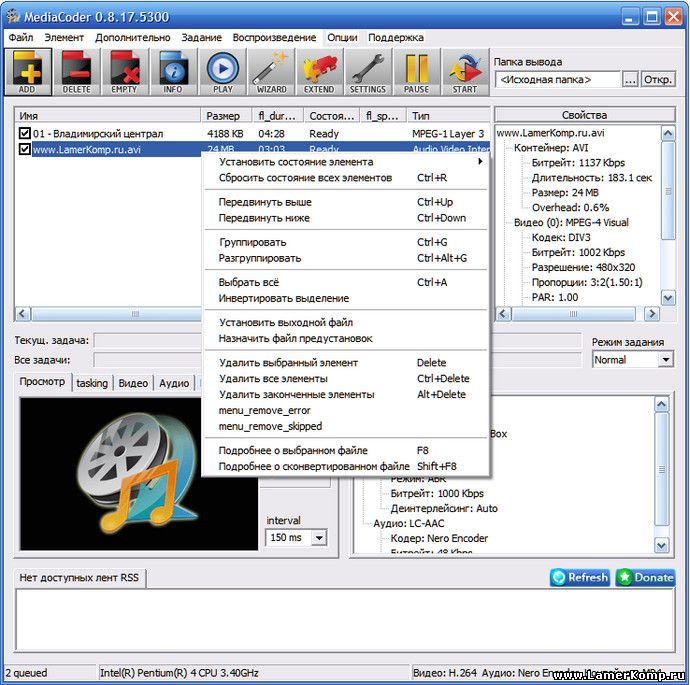Choose Удалить выбранный элемент in context menu
This screenshot has height=685, width=690.
[288, 363]
